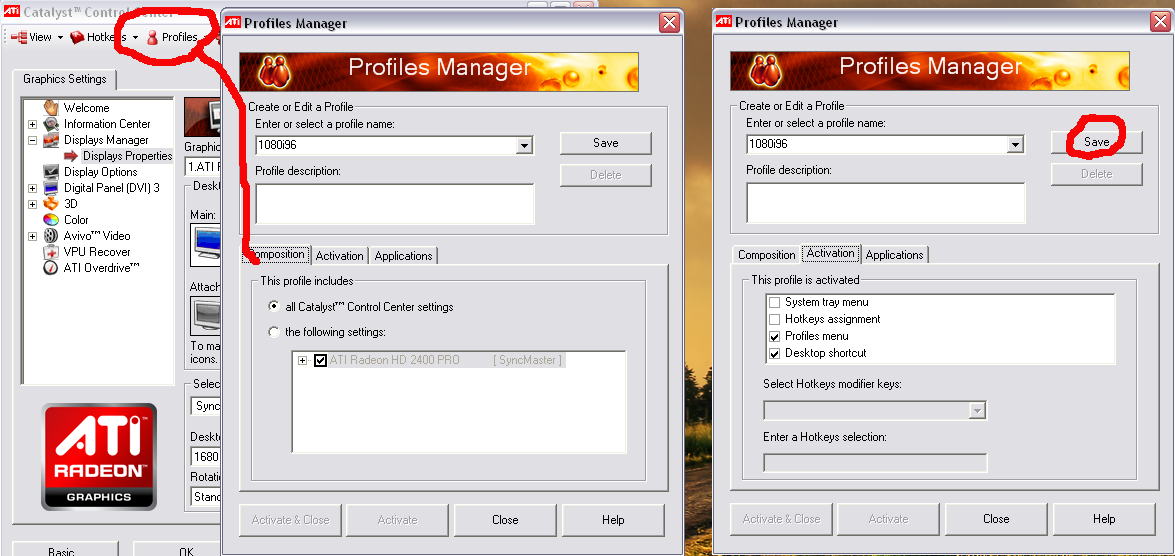Select VPU Recover in settings tree
1175x556 pixels.
(x=97, y=252)
